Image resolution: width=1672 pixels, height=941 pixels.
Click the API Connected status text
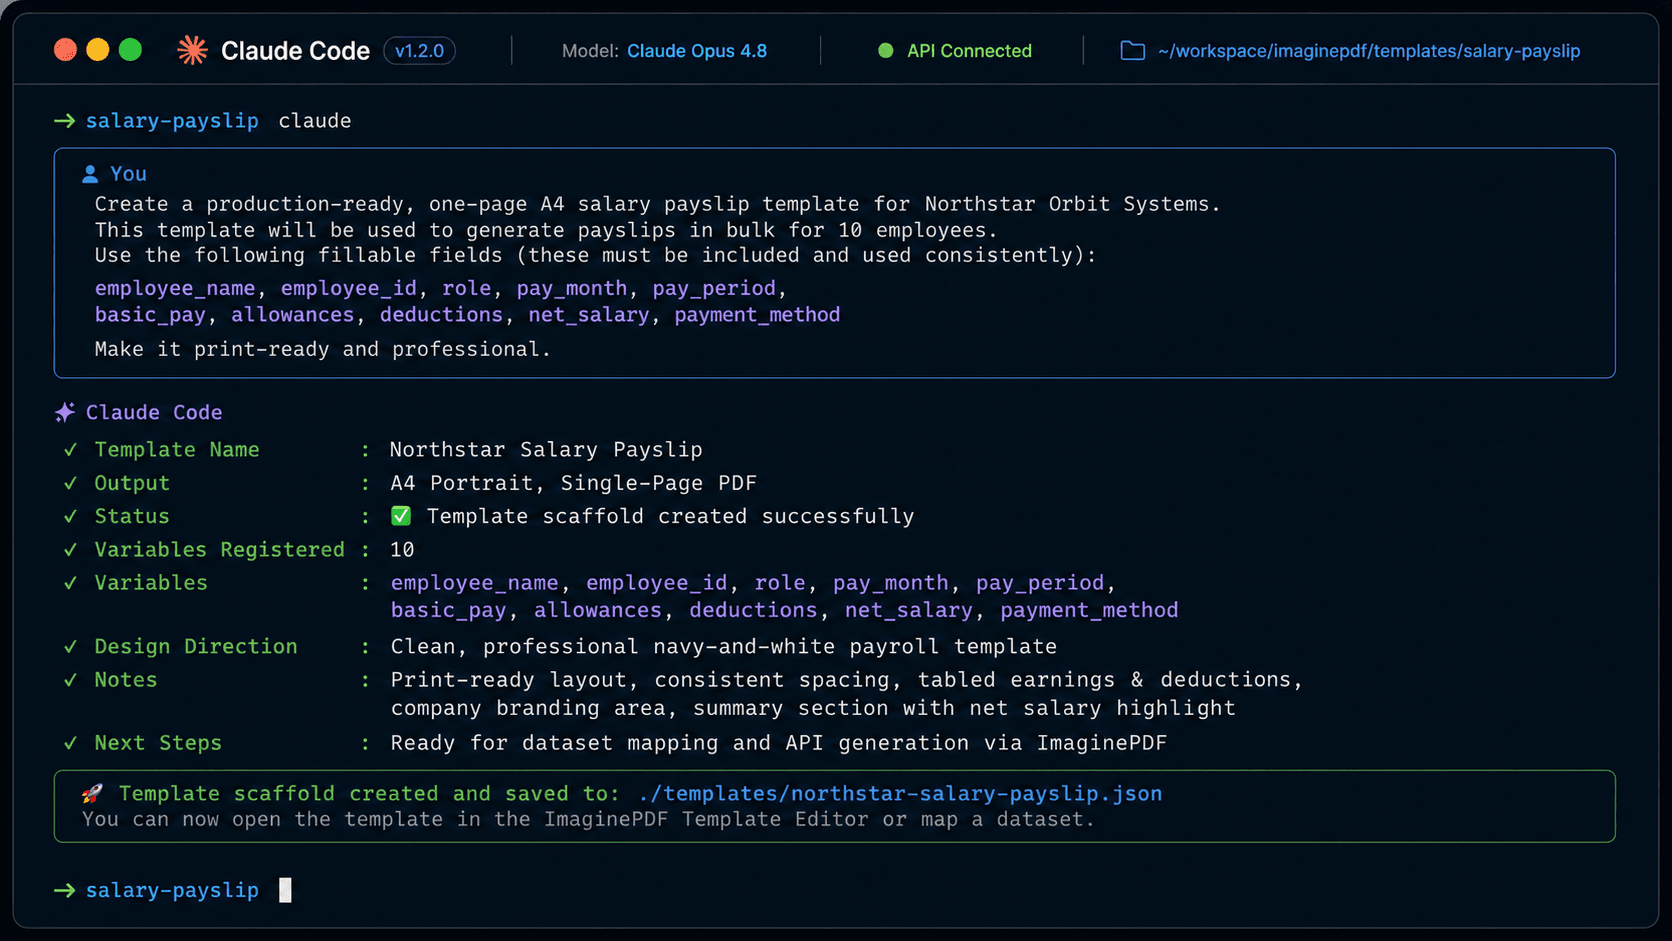click(969, 51)
